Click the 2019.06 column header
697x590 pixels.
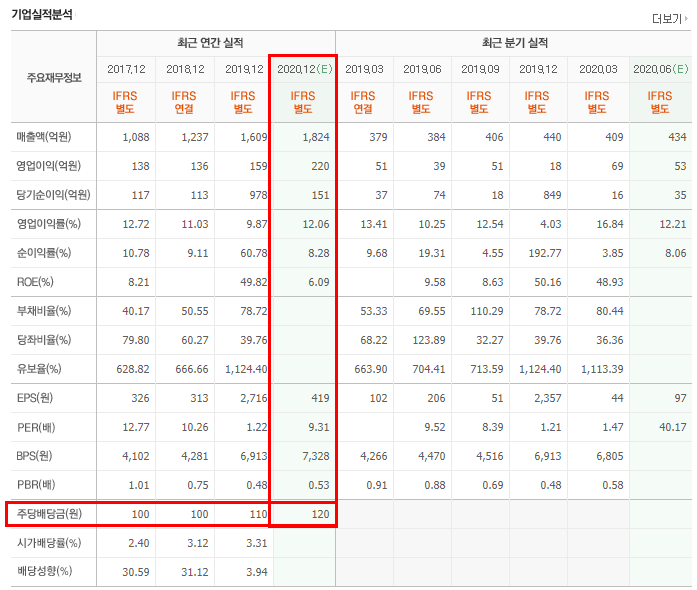click(x=422, y=69)
